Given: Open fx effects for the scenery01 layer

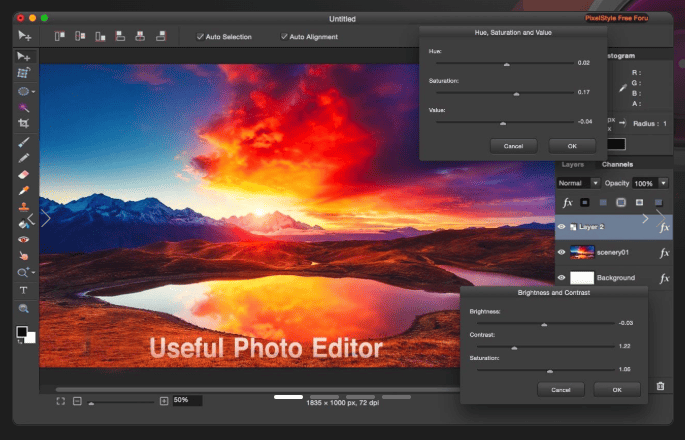Looking at the screenshot, I should [x=664, y=253].
